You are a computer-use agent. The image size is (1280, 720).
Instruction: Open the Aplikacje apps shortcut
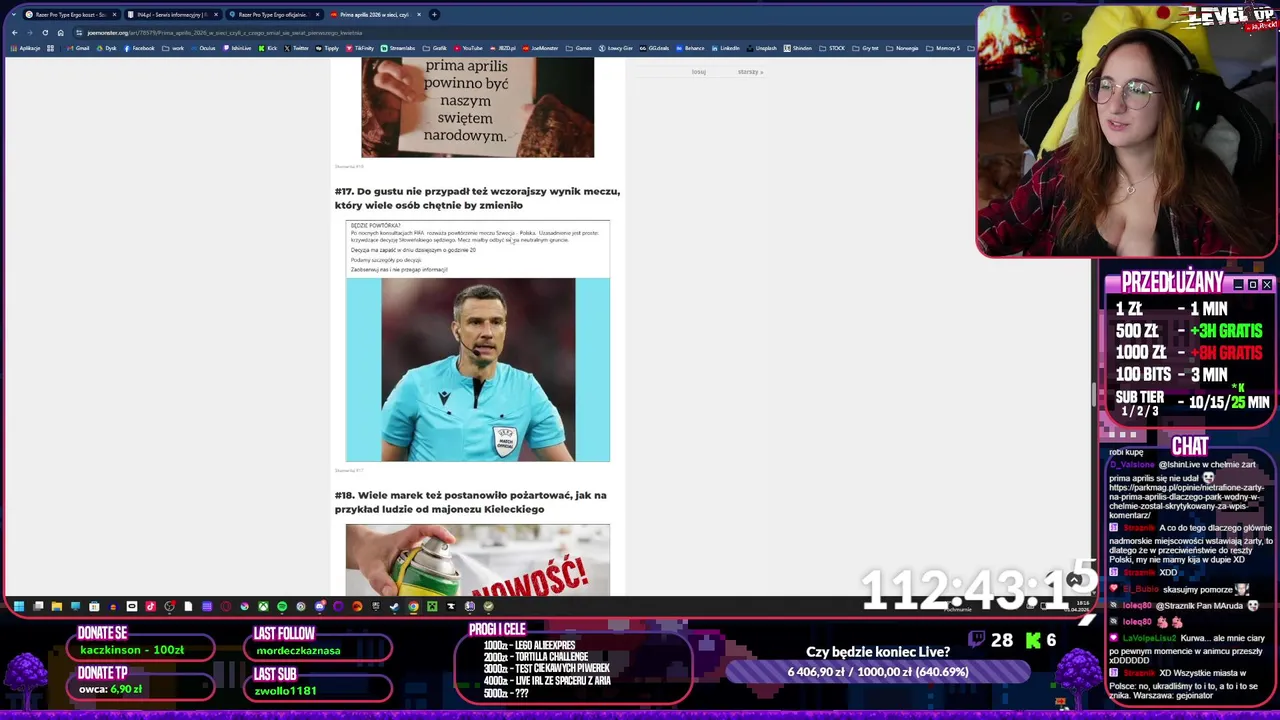tap(25, 48)
